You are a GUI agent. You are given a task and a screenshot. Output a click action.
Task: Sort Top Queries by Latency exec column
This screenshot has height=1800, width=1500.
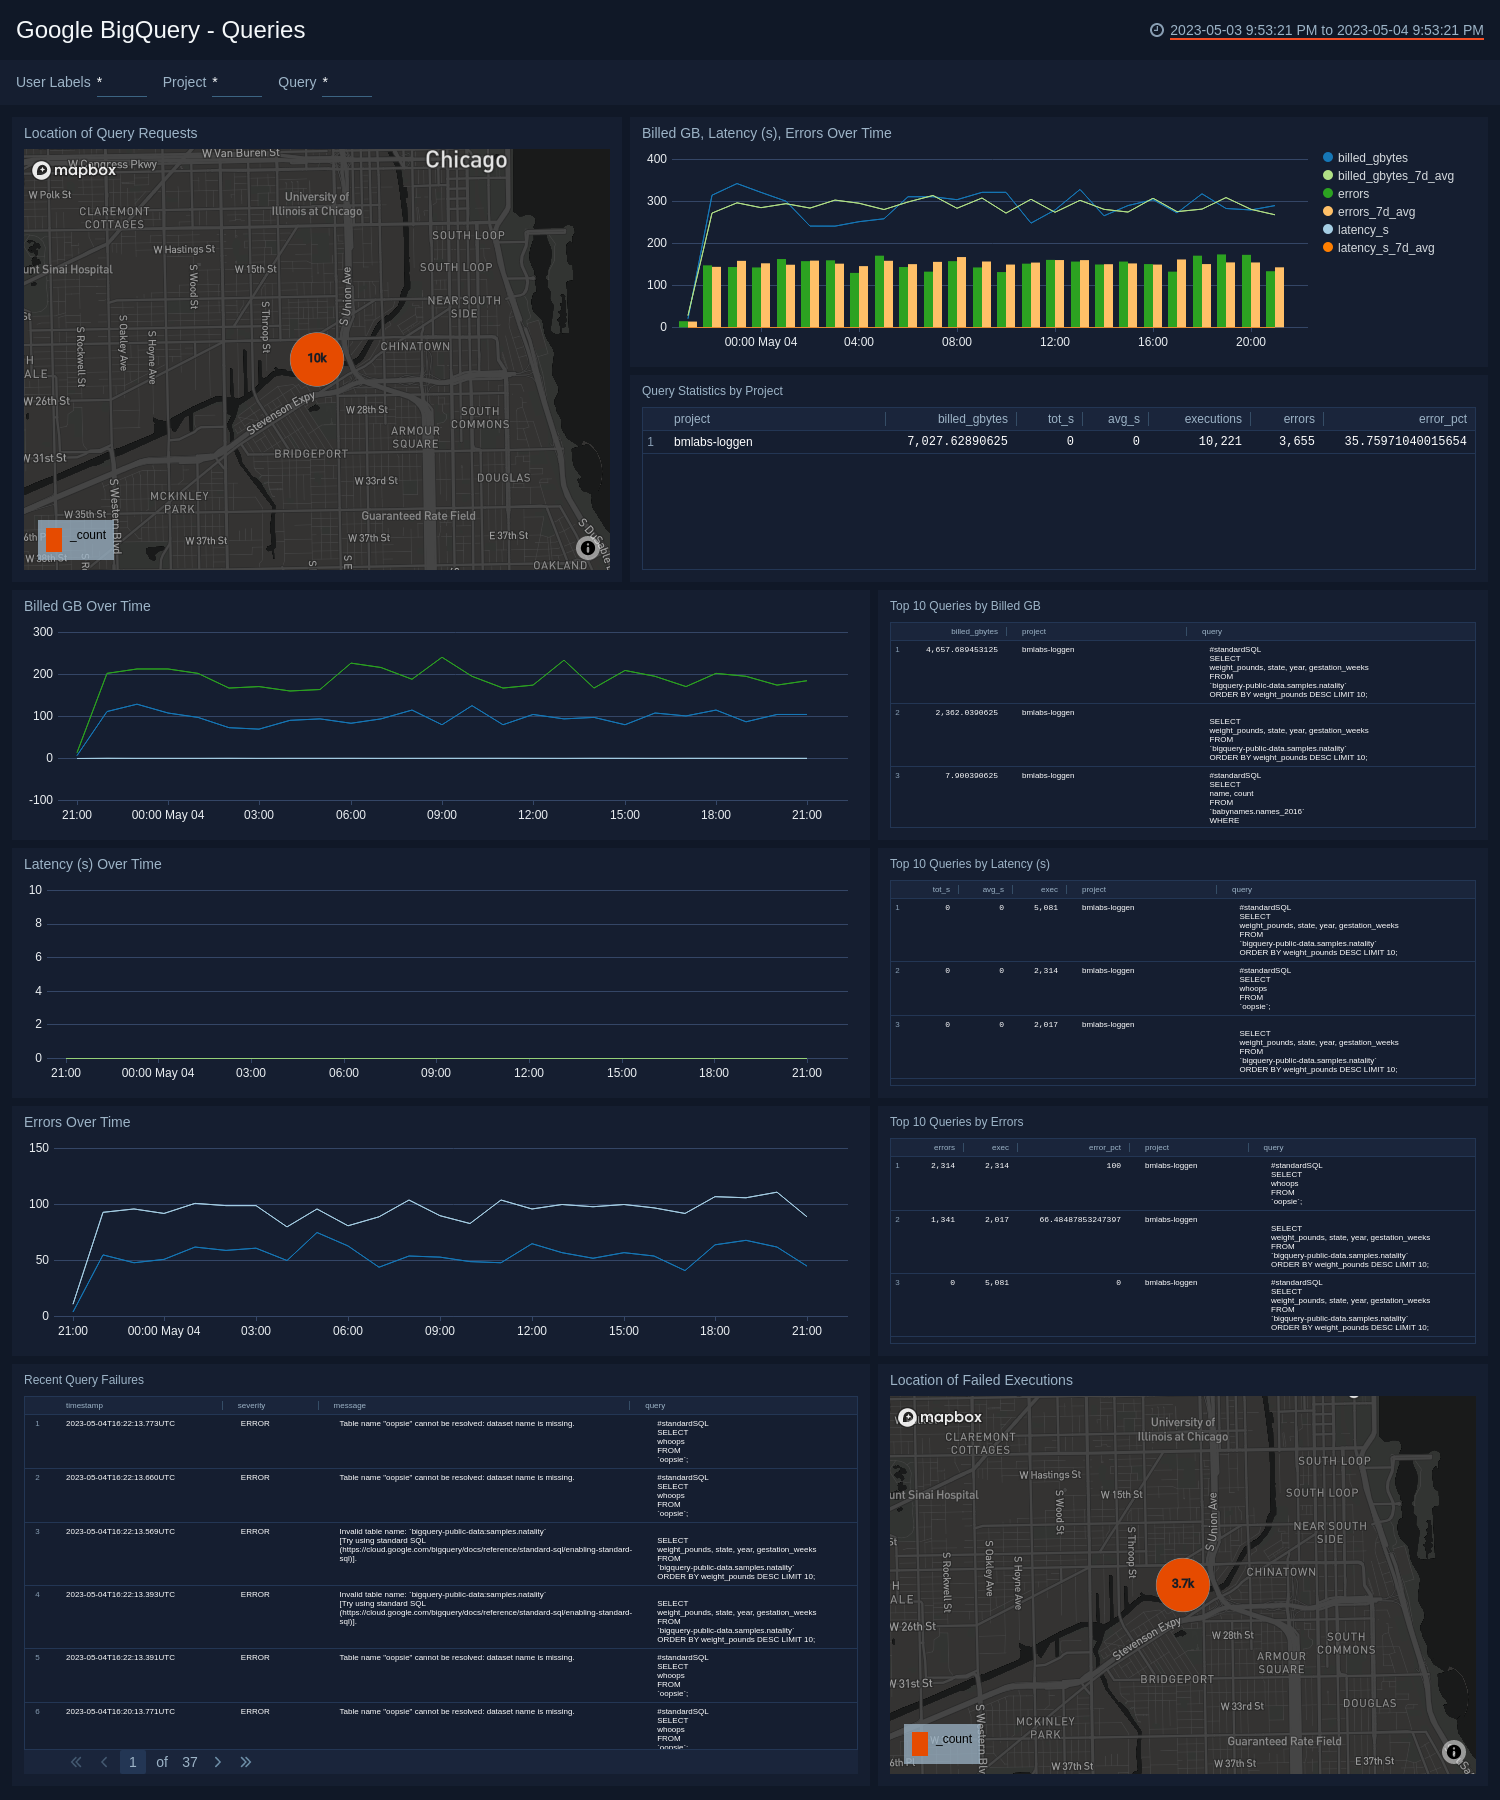1049,890
